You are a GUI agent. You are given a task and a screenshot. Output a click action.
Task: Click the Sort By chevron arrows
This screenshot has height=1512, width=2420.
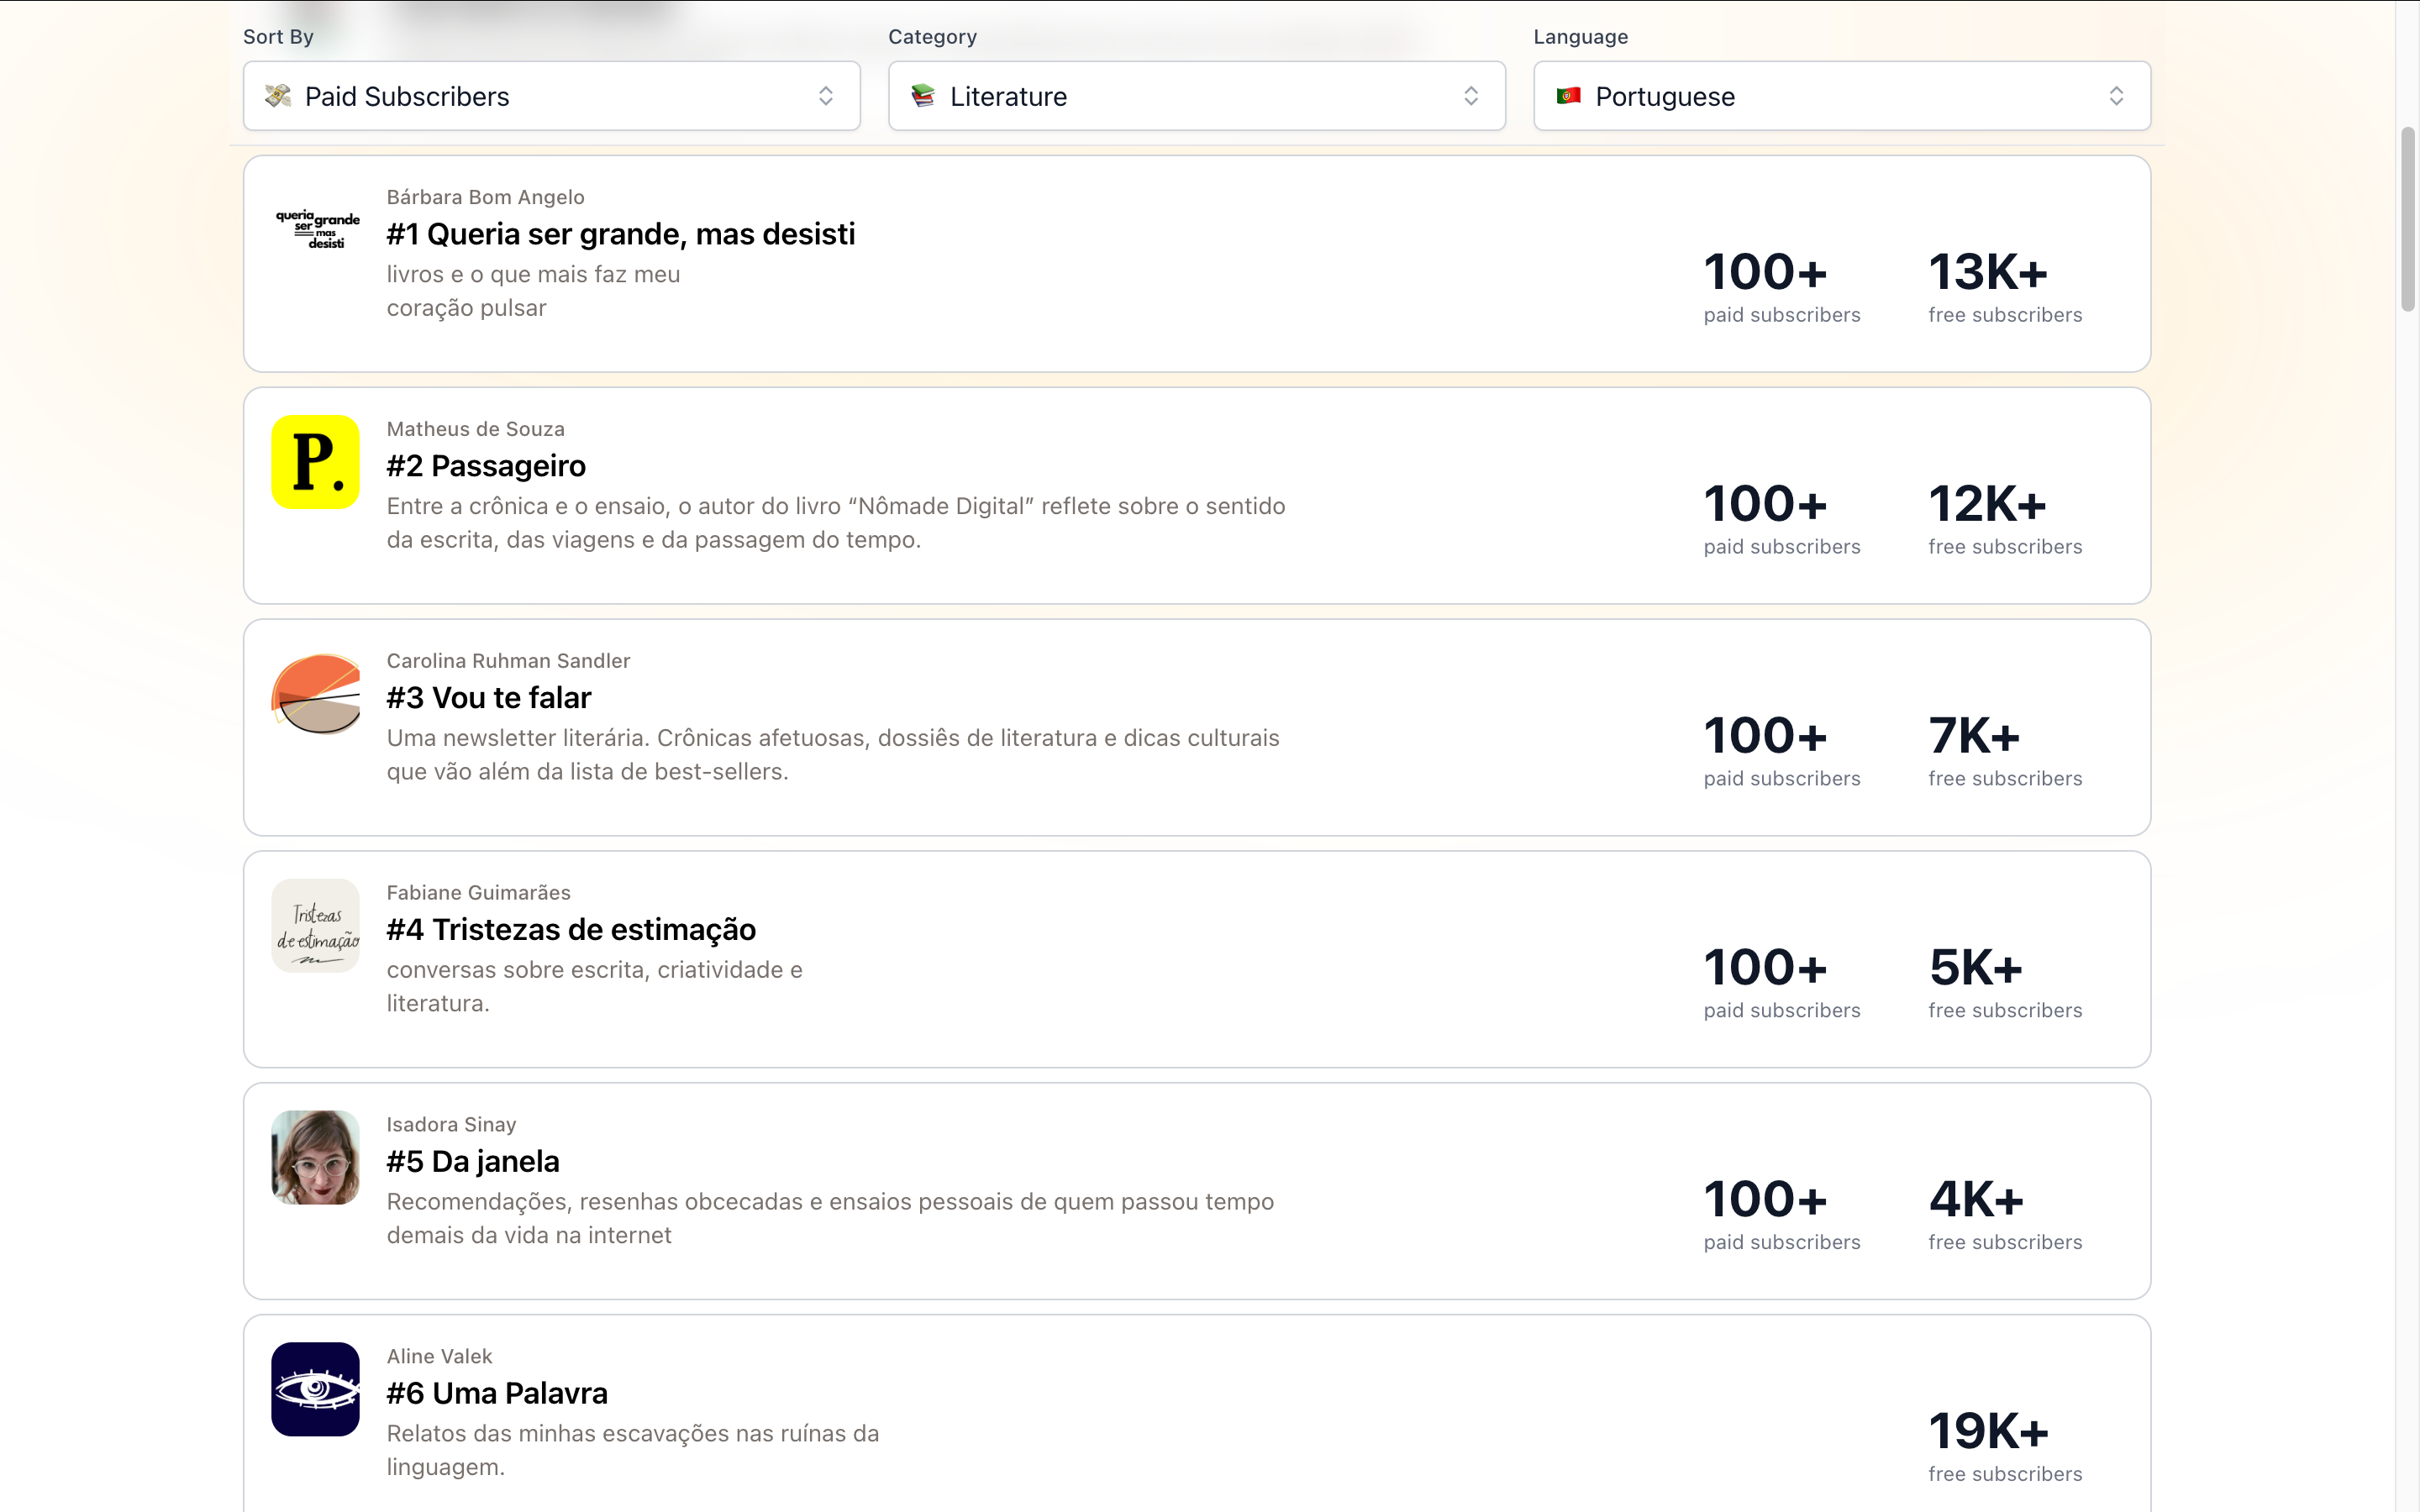826,96
